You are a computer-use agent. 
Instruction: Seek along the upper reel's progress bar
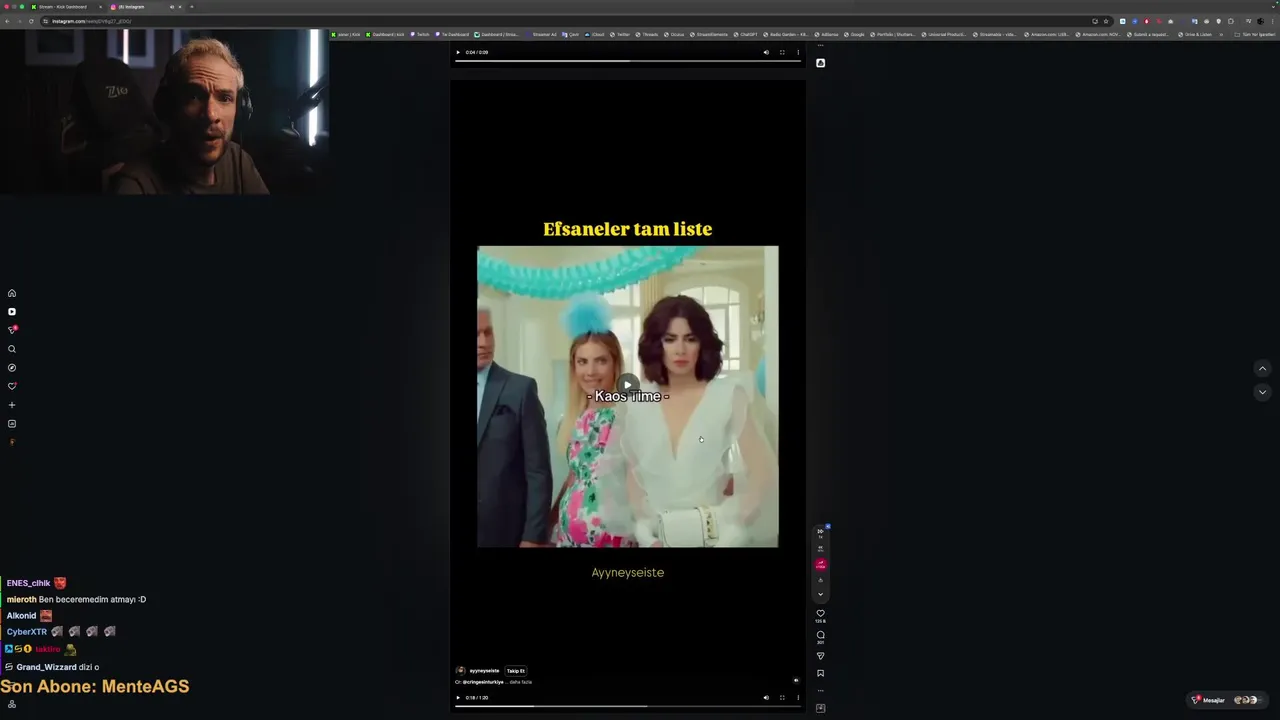628,61
